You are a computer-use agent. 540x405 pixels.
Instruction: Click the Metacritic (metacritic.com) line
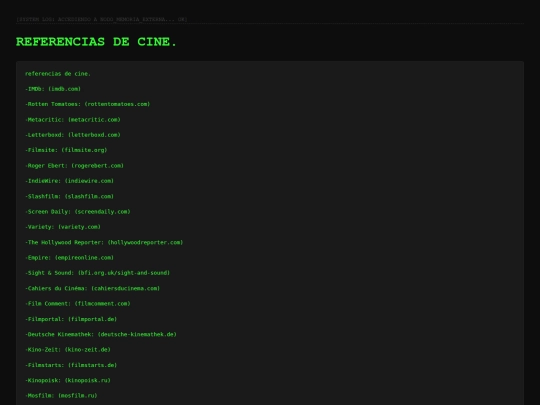click(x=73, y=120)
